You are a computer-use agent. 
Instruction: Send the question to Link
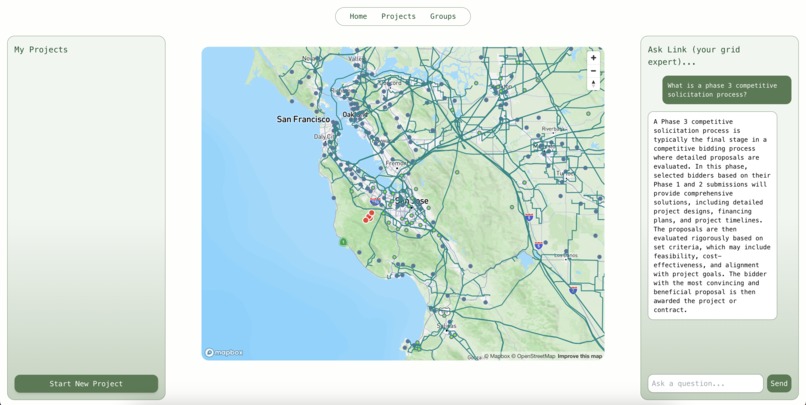(x=779, y=383)
